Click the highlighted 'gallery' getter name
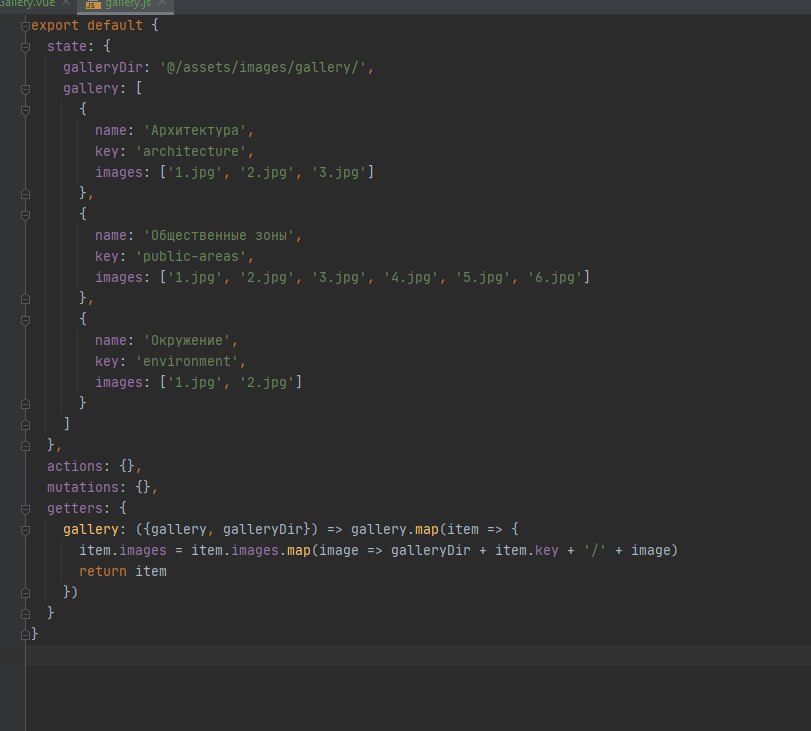The image size is (811, 731). (91, 529)
